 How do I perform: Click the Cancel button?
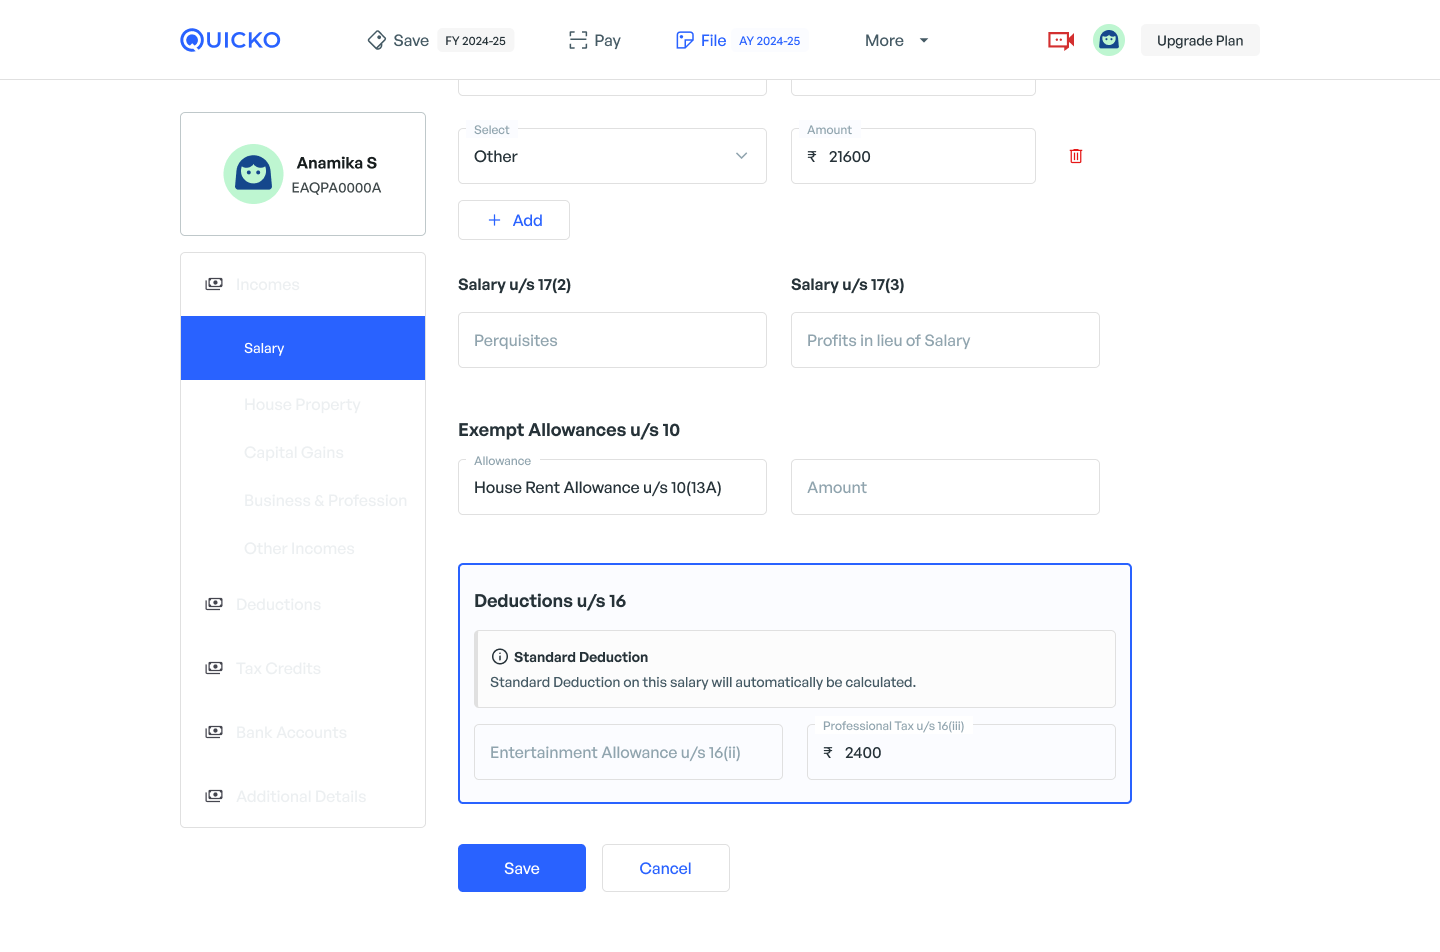coord(665,868)
